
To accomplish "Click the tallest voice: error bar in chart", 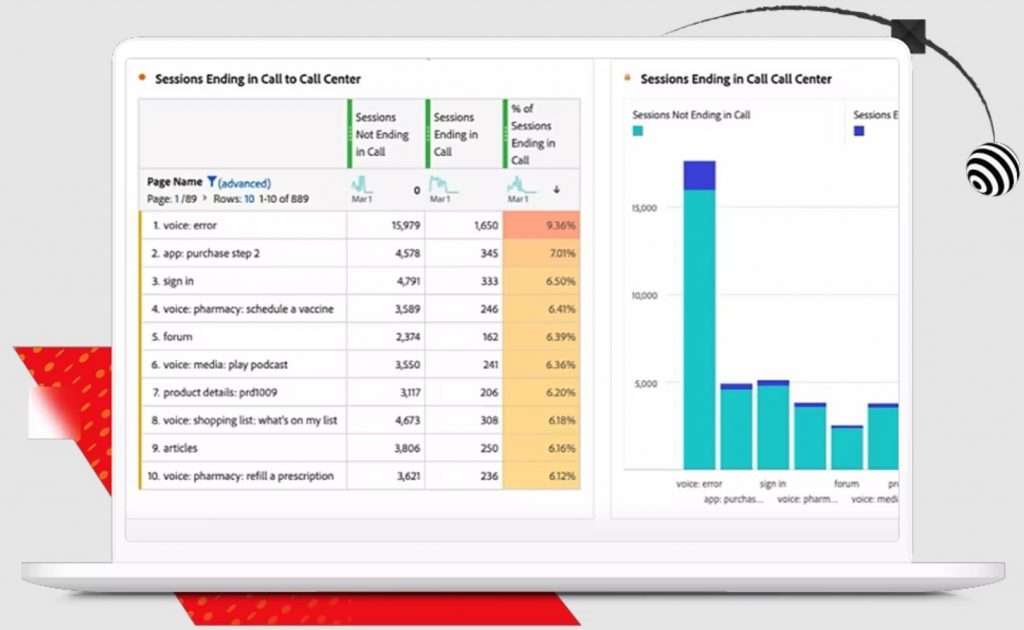I will click(699, 320).
